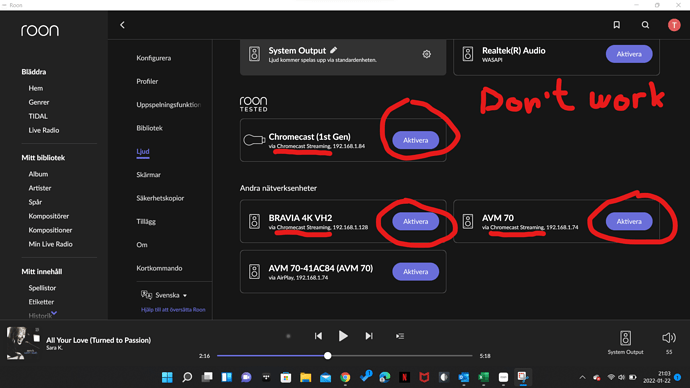690x388 pixels.
Task: Select the Ljud settings tab
Action: pyautogui.click(x=143, y=151)
